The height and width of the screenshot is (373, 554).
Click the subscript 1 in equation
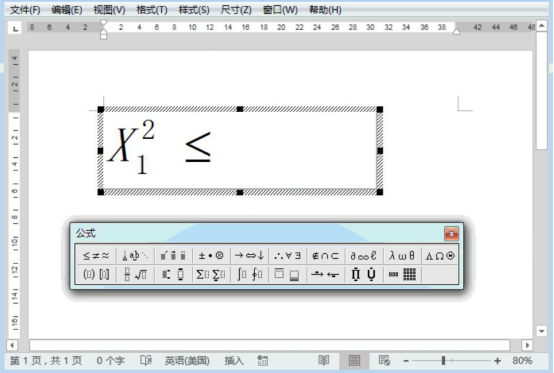pos(142,164)
